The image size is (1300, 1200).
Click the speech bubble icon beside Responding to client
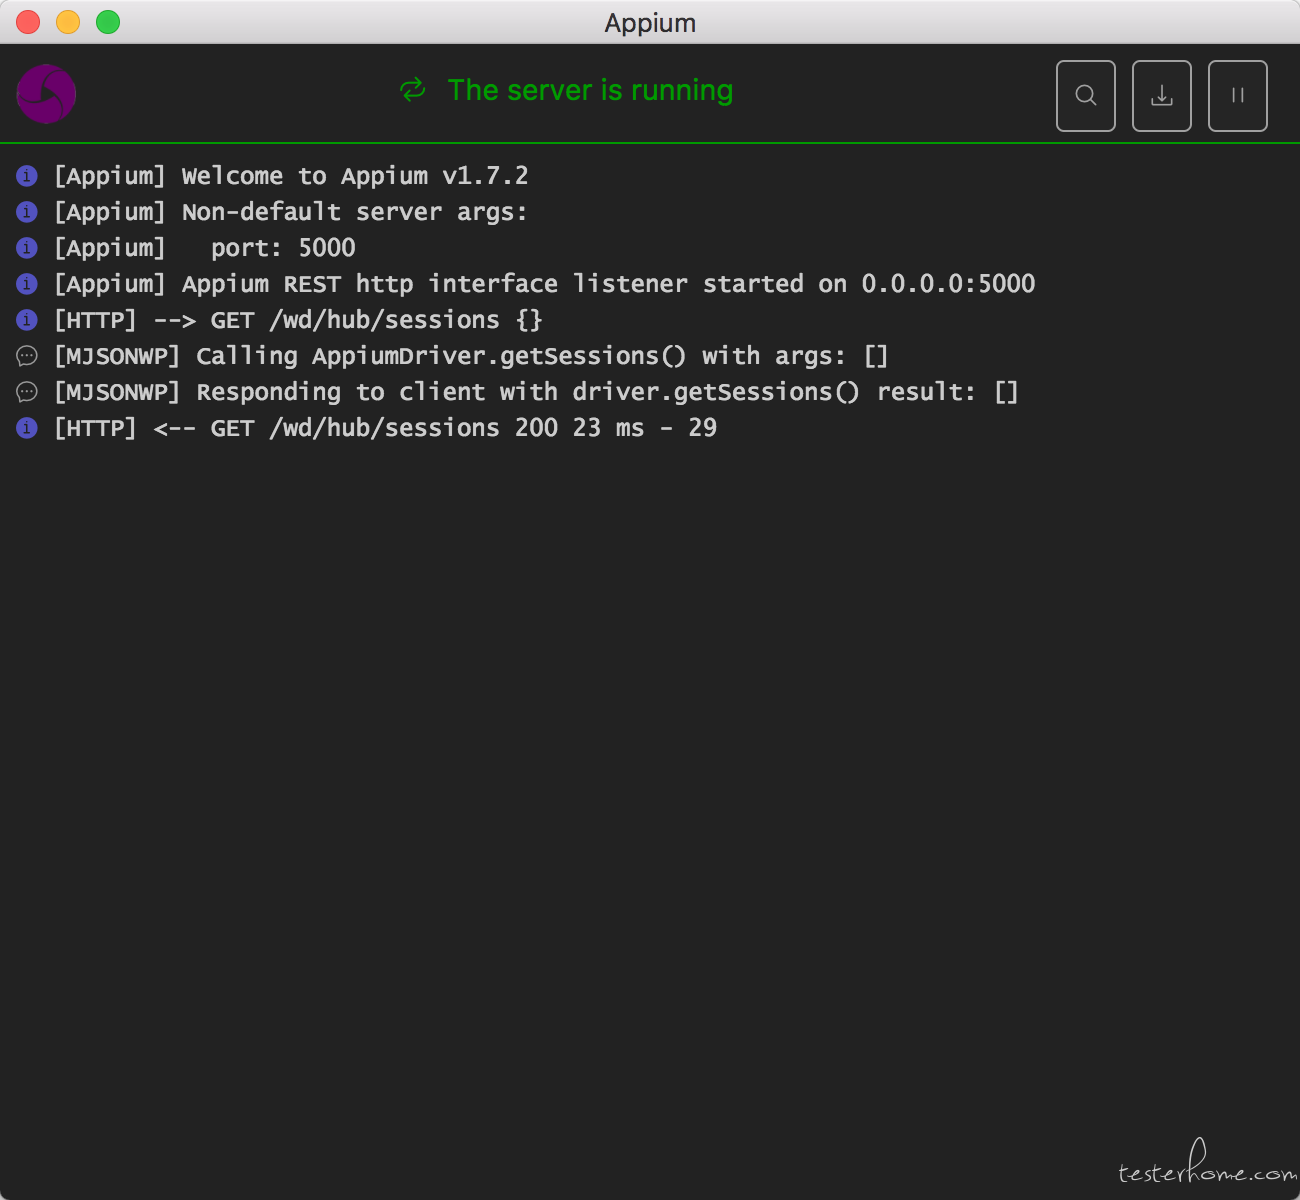[27, 392]
